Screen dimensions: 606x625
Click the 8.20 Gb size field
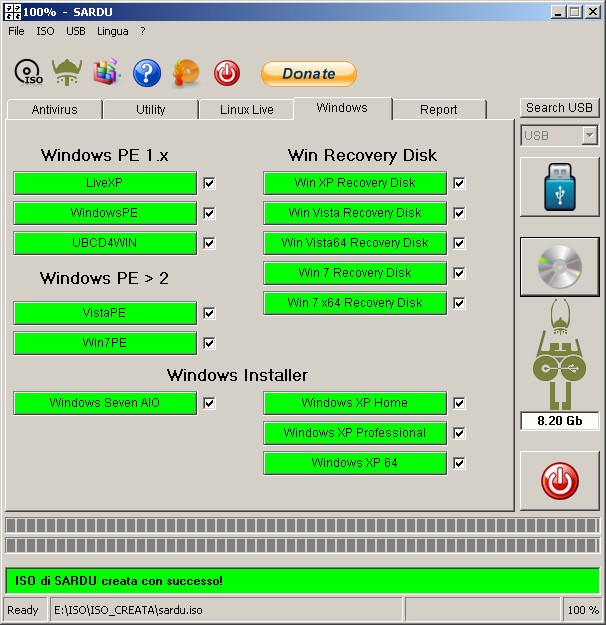(x=560, y=421)
